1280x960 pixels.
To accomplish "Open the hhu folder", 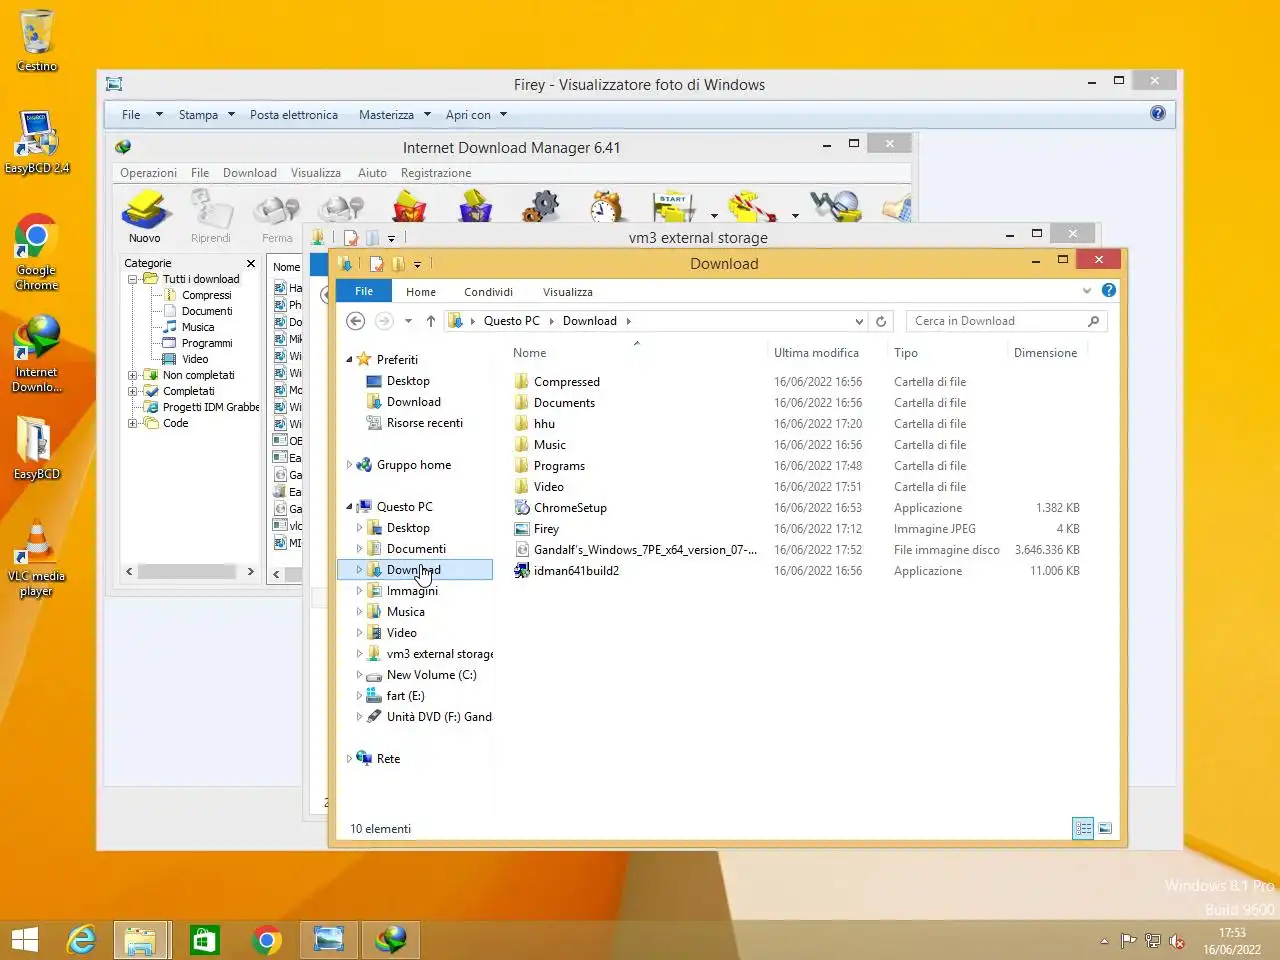I will 544,424.
